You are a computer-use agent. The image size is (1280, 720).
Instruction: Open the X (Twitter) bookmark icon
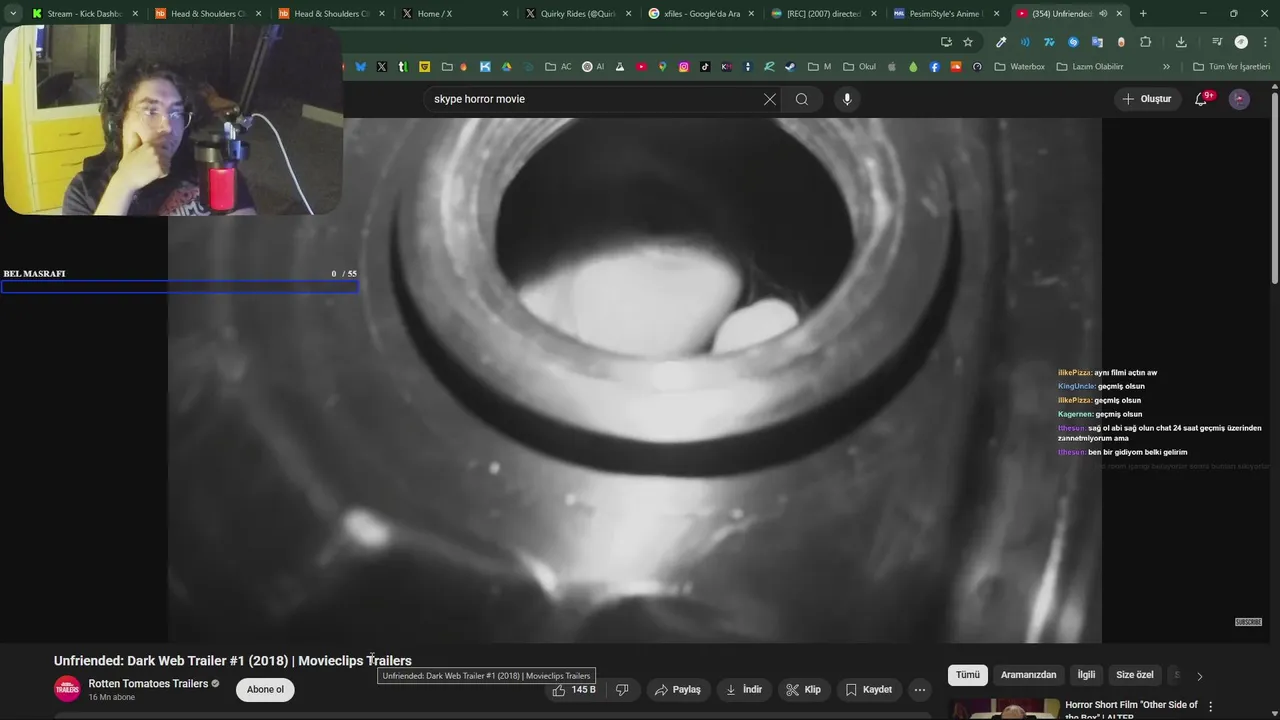381,67
